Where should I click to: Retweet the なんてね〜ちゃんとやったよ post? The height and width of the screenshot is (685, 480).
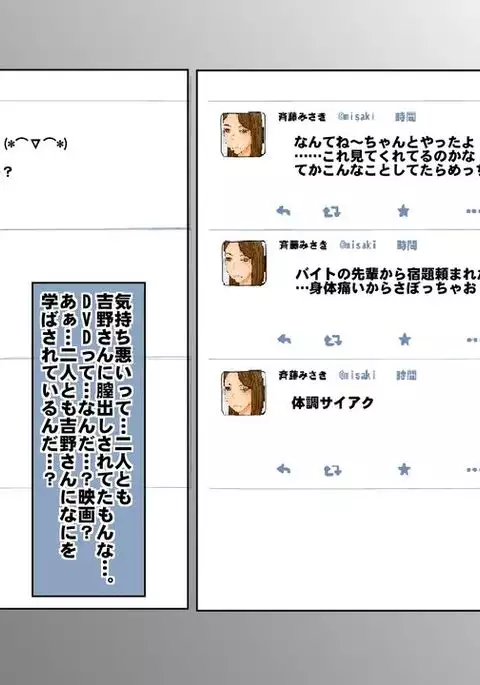[332, 212]
